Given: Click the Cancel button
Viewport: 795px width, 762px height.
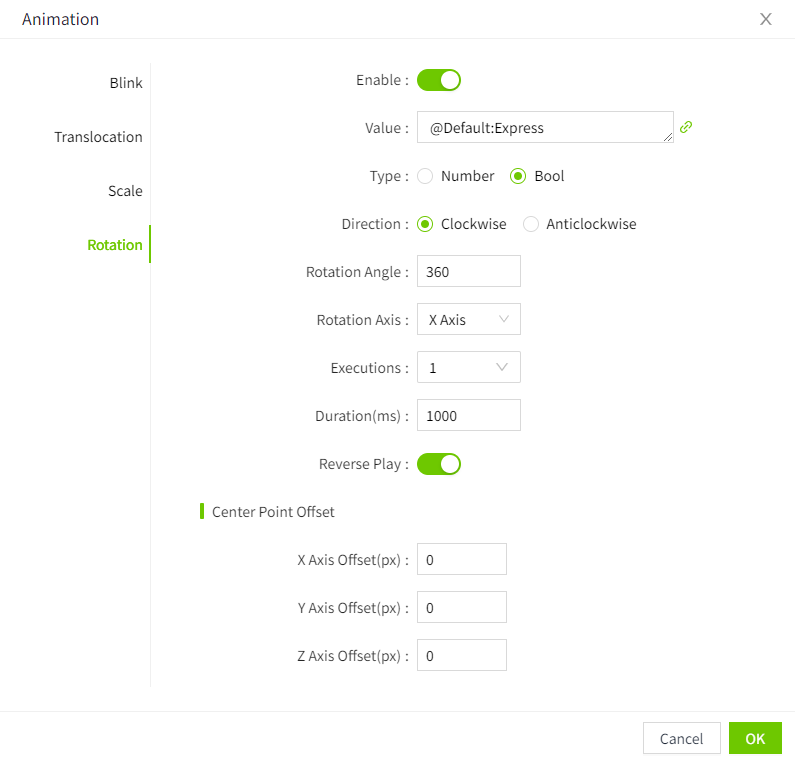Looking at the screenshot, I should 681,738.
